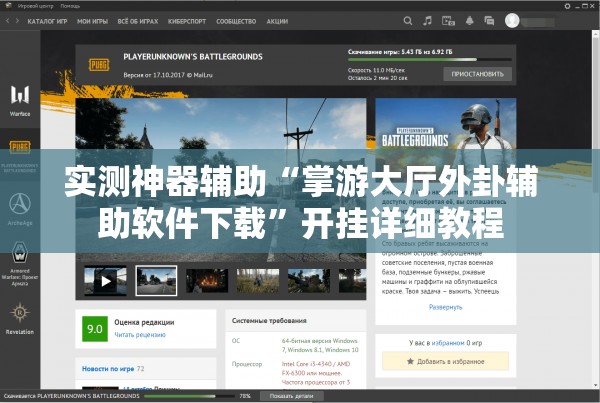The width and height of the screenshot is (600, 403).
Task: Select the grassy field thumbnail
Action: point(258,281)
